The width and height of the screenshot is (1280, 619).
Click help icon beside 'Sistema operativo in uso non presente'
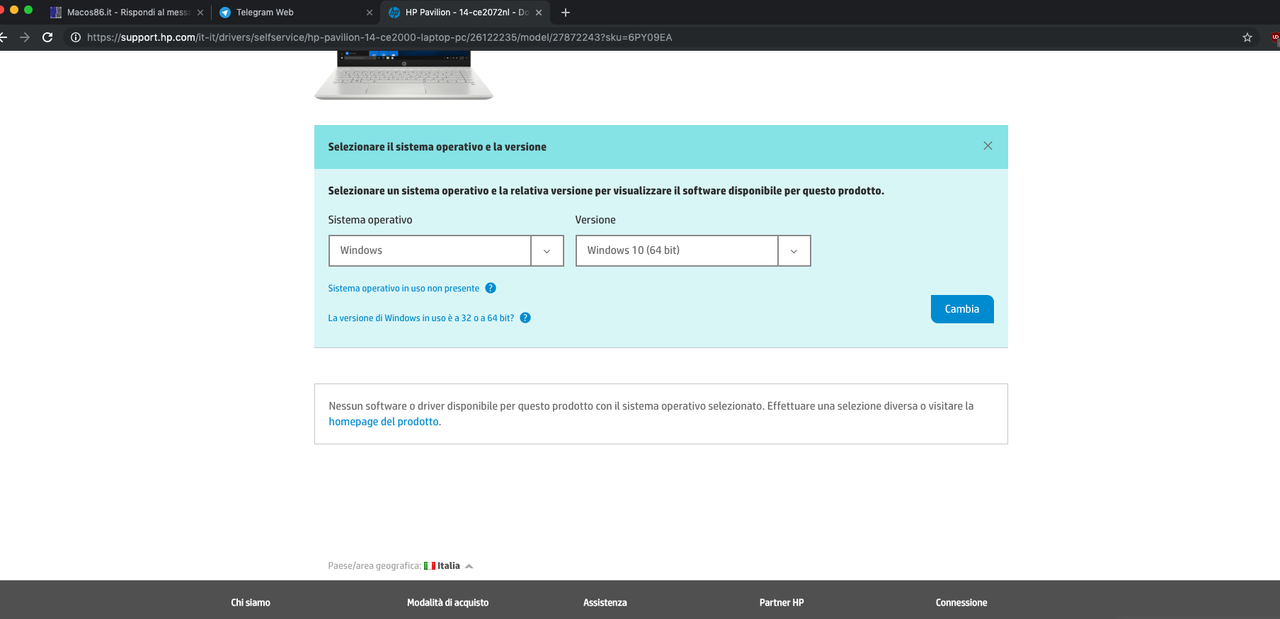pyautogui.click(x=490, y=288)
